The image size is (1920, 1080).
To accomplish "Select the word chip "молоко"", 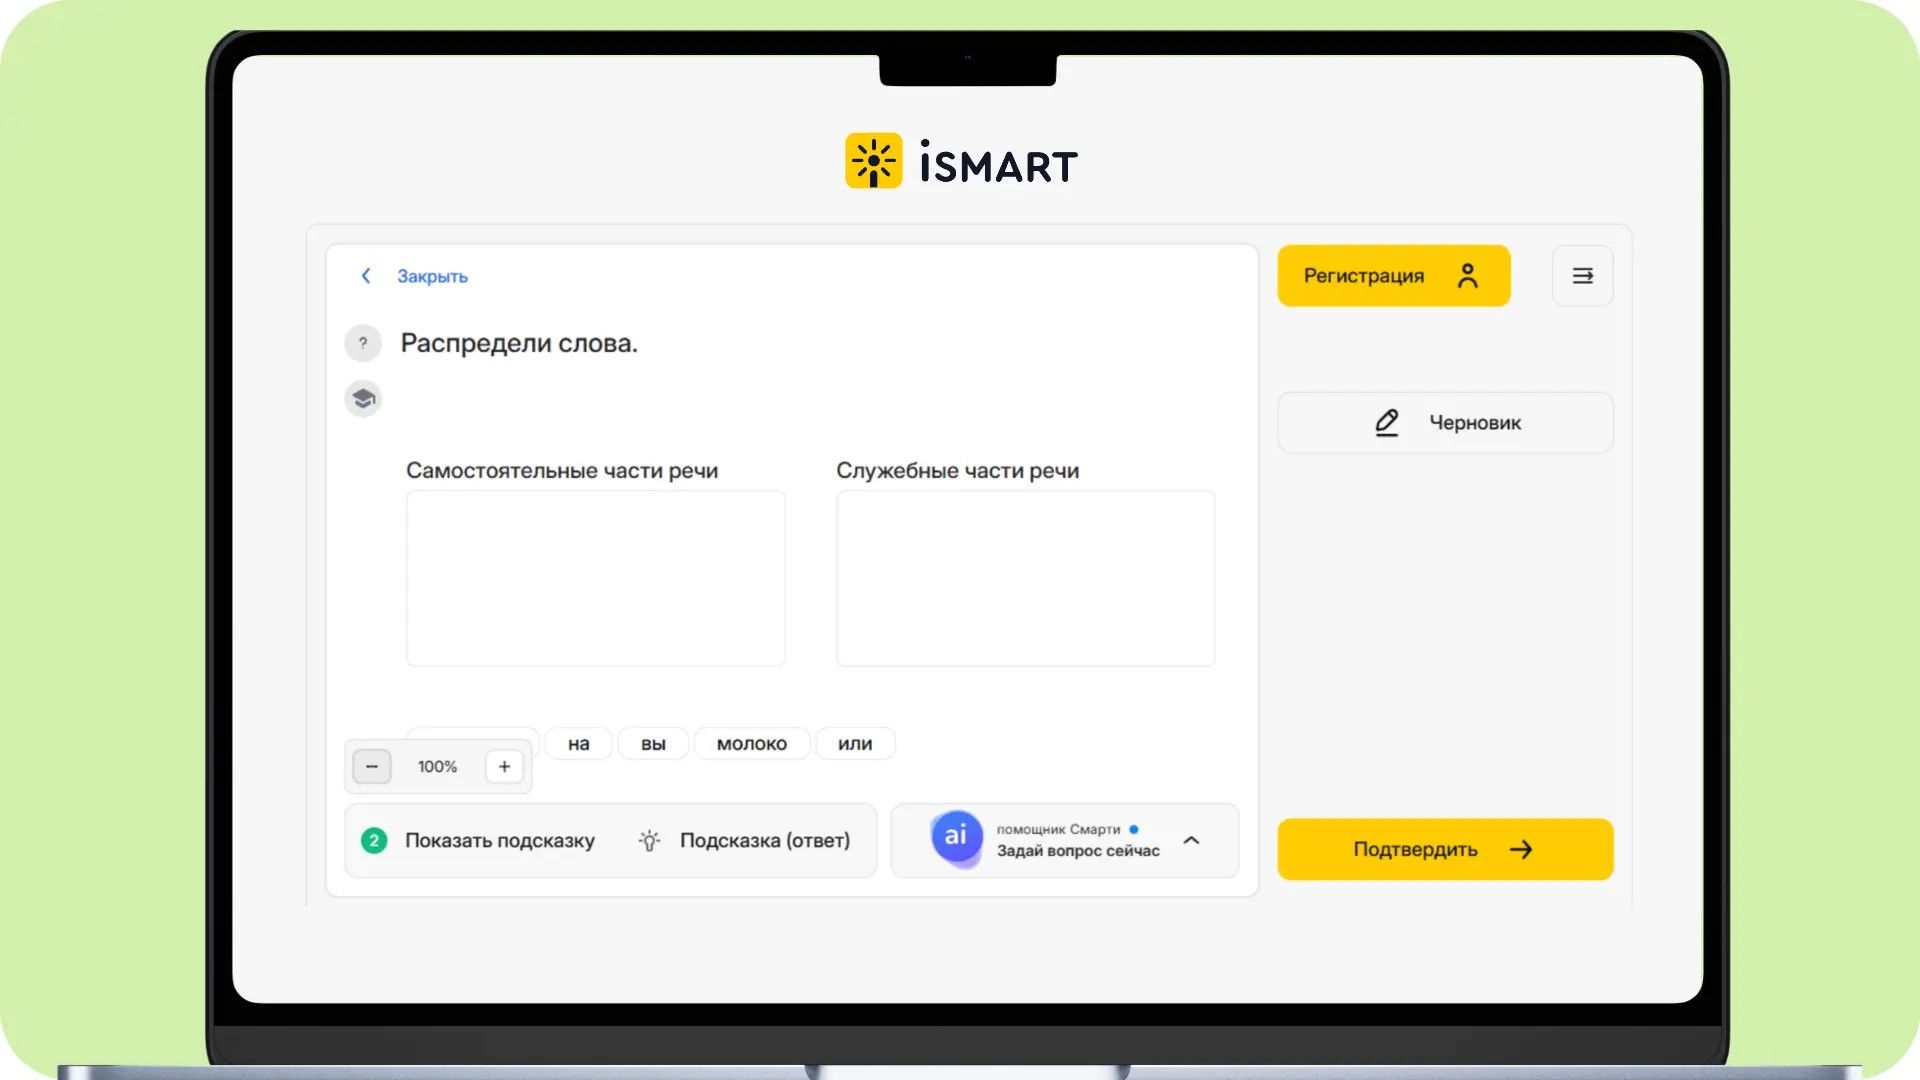I will point(752,744).
